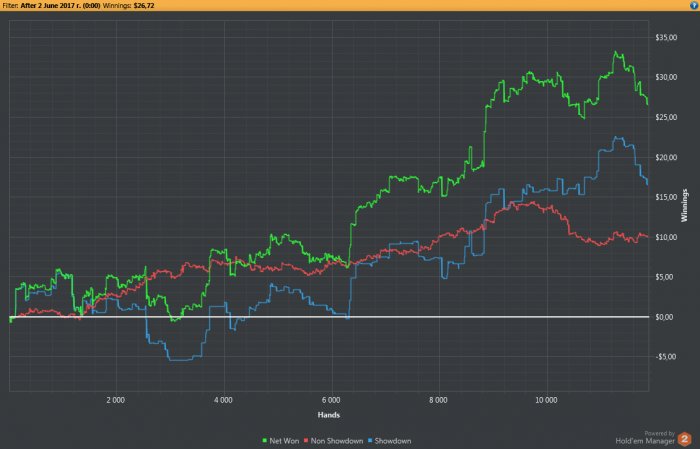Click the blue Showdown legend swatch
Screen dimensions: 700x449
370,441
